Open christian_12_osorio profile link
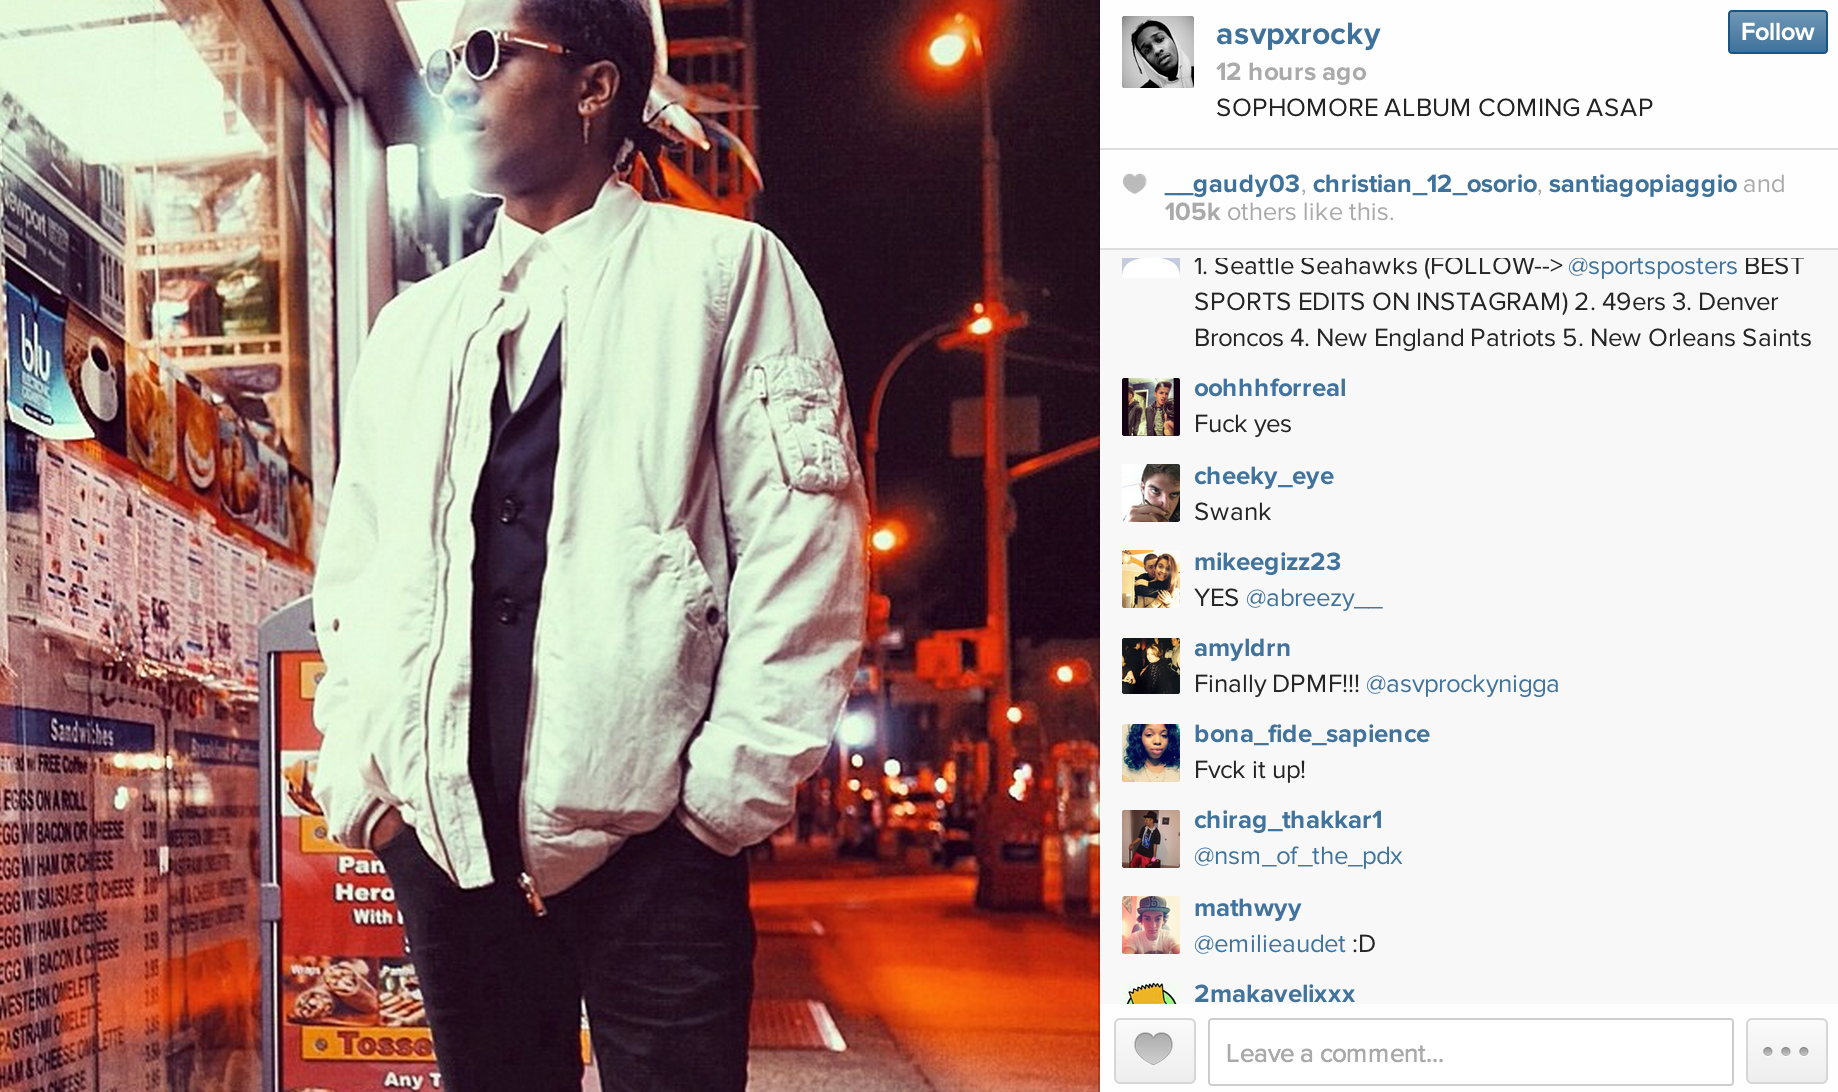This screenshot has height=1092, width=1838. click(x=1424, y=184)
